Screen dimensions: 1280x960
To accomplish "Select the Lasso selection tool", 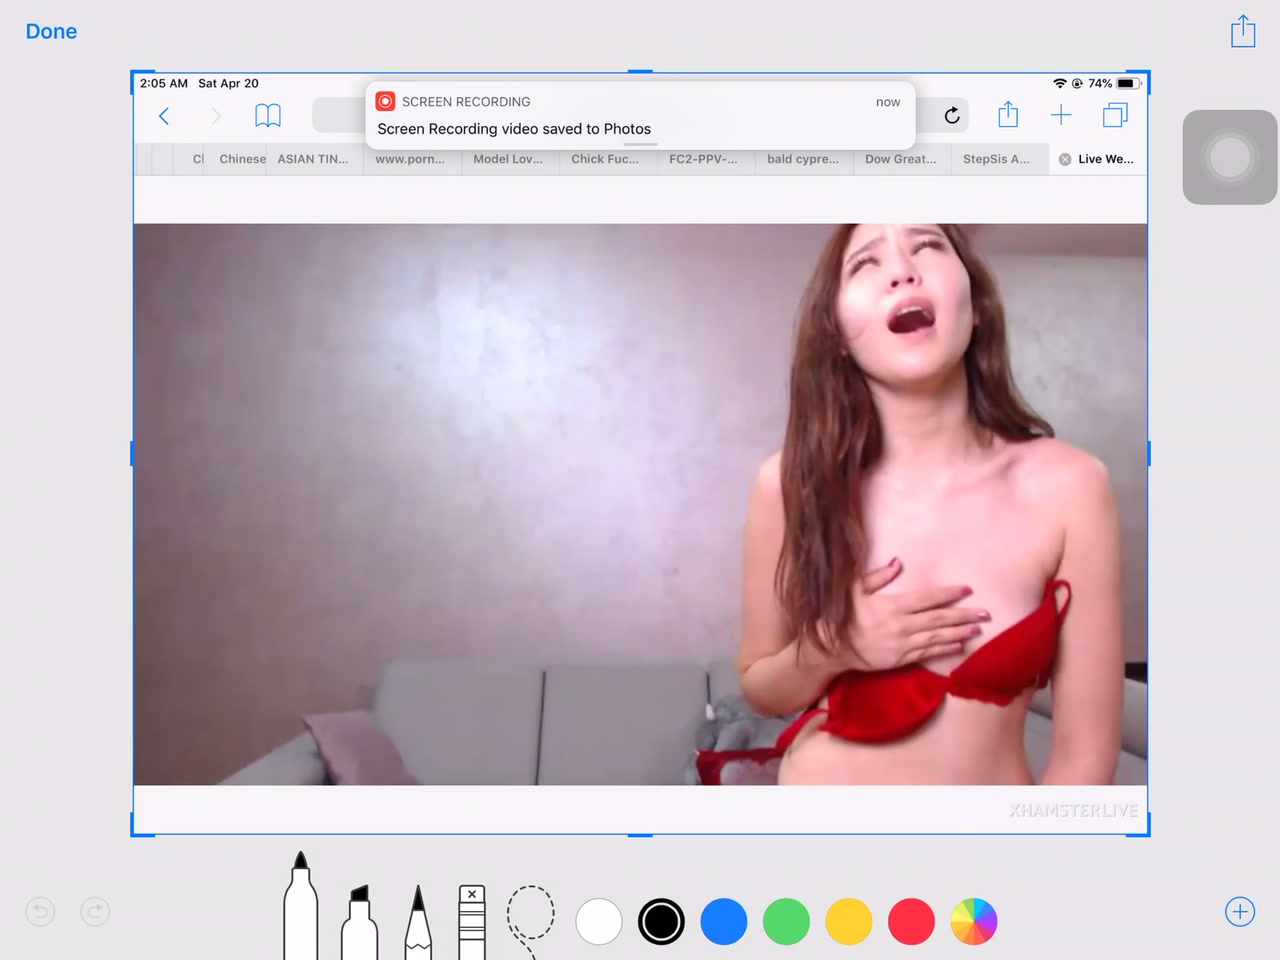I will tap(530, 915).
